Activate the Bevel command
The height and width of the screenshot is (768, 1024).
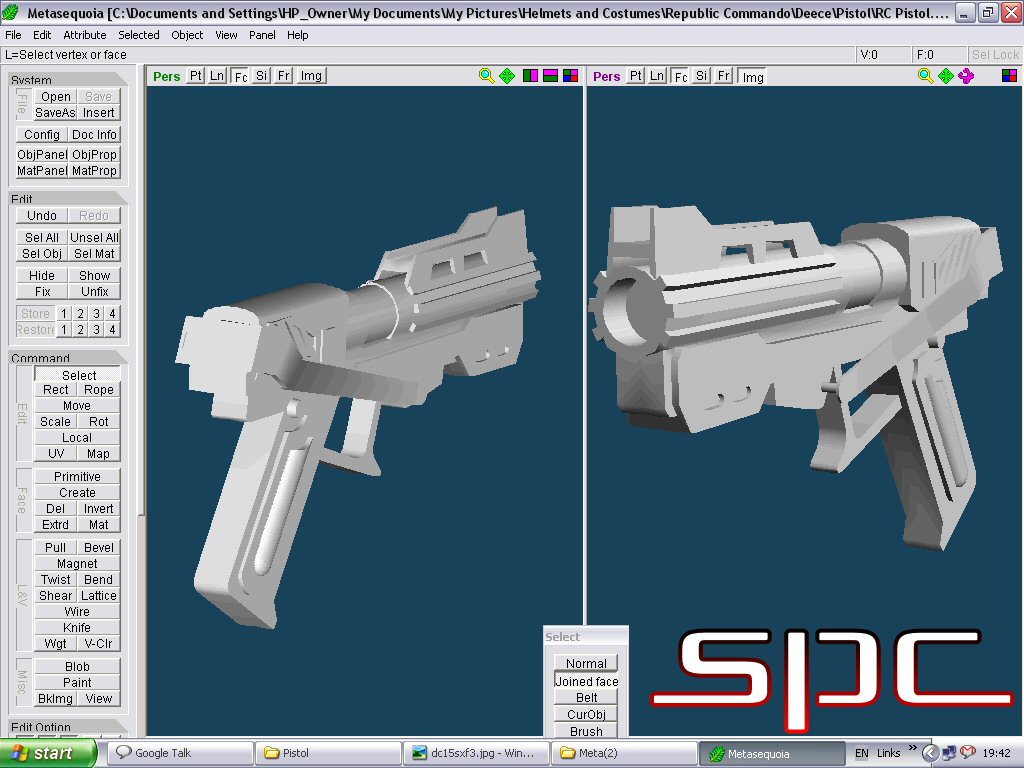pos(99,547)
